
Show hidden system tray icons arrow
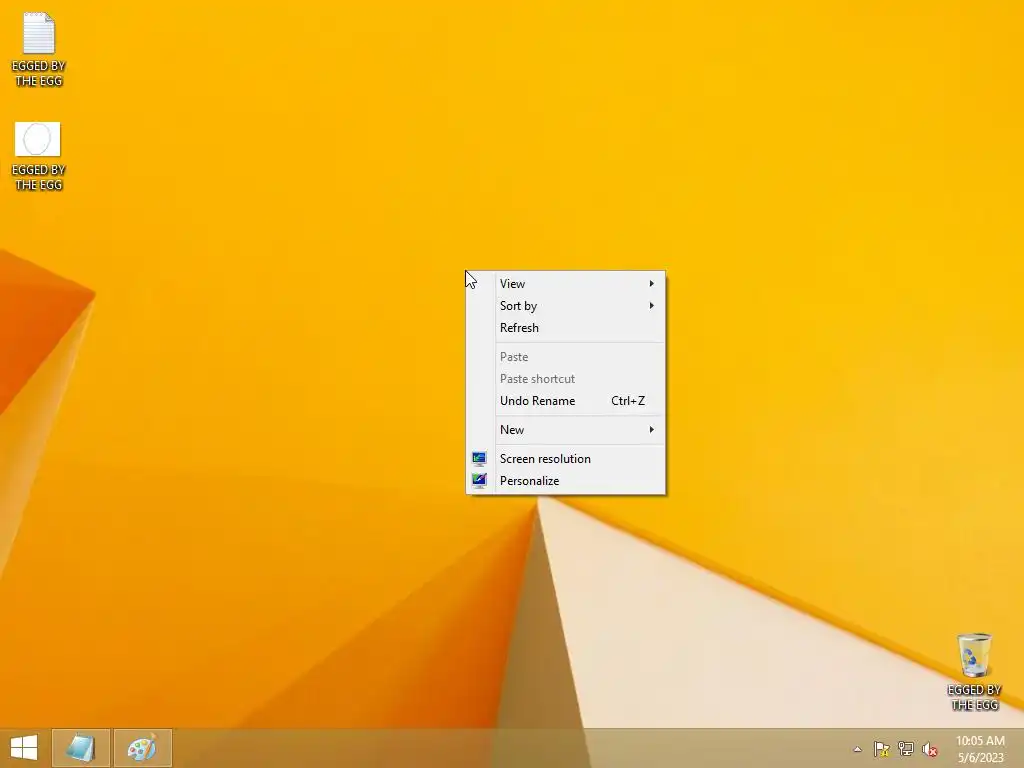[x=857, y=749]
